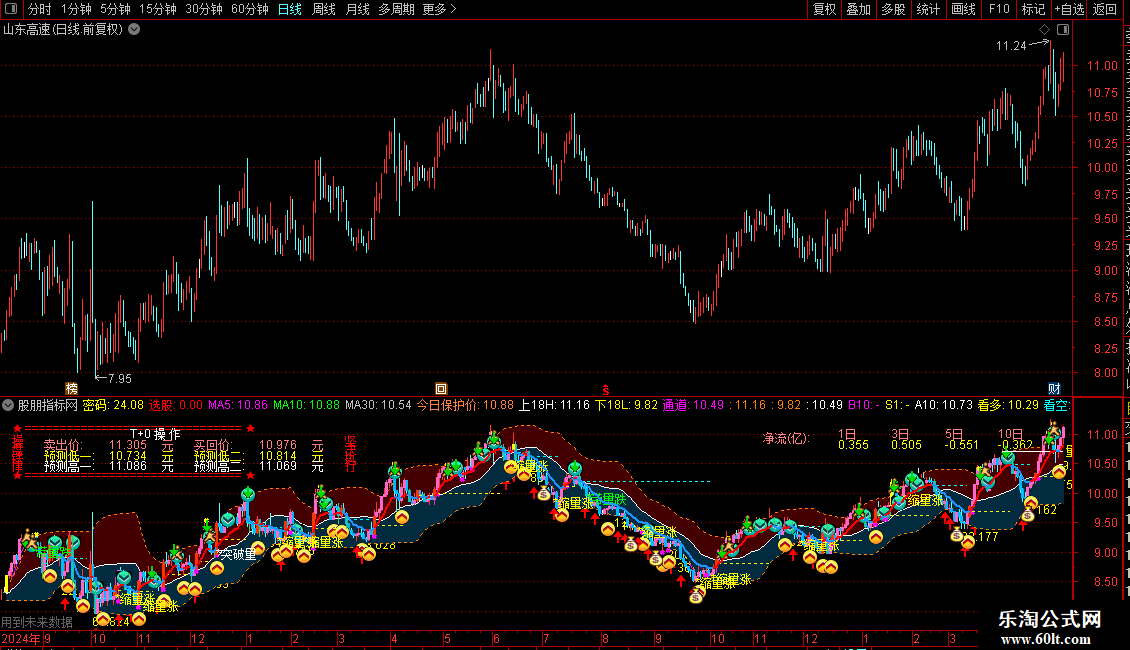Expand the 更多 periods menu
Screen dimensions: 1130x650
[439, 9]
